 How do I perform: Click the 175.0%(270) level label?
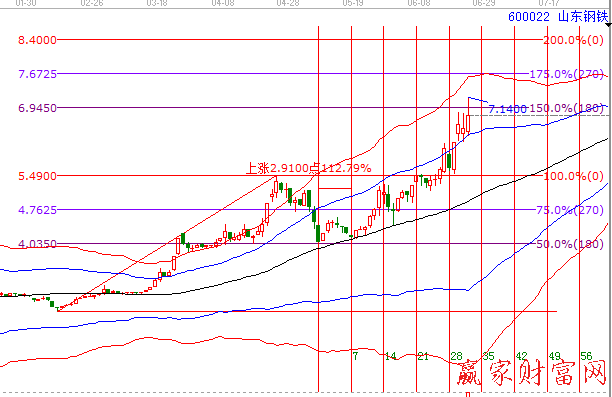coord(567,74)
